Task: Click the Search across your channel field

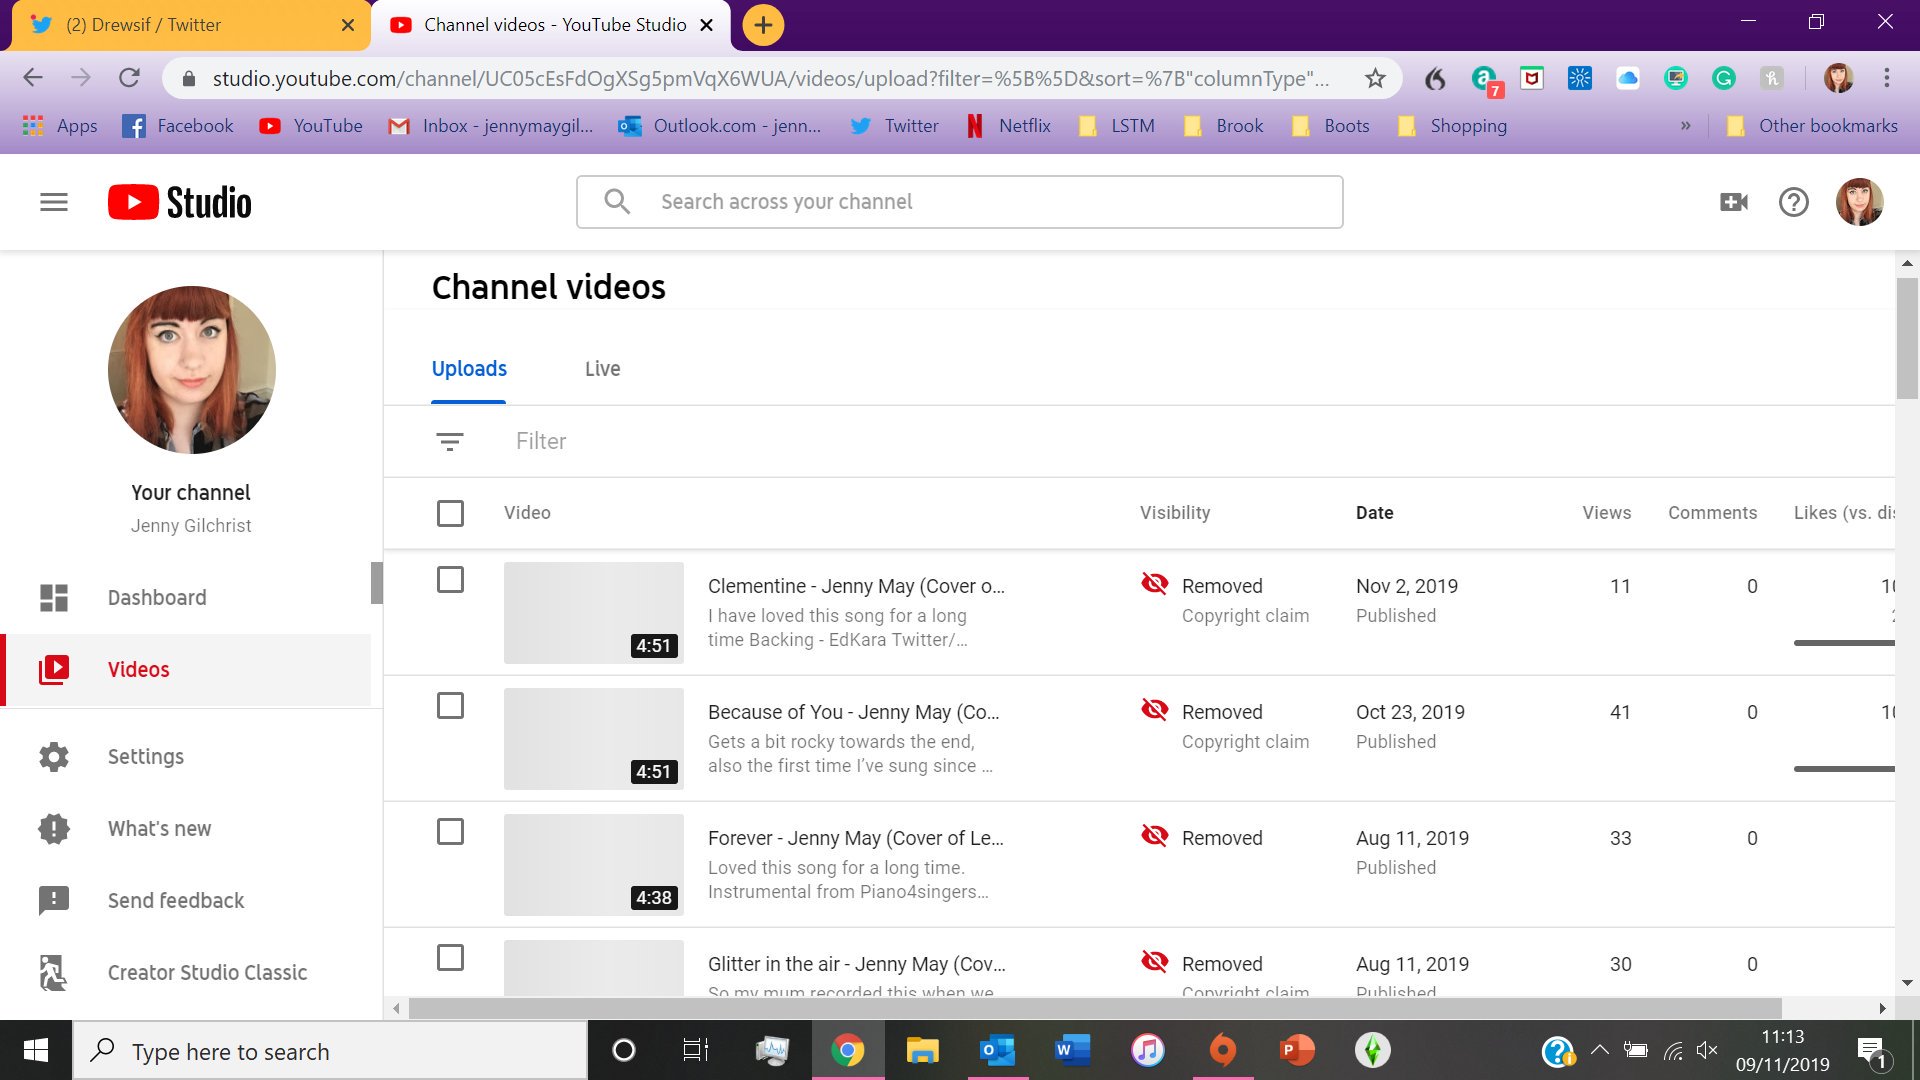Action: [959, 201]
